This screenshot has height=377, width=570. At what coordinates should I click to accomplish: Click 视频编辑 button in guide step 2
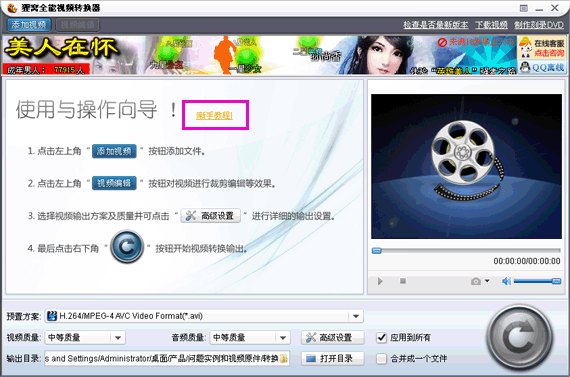point(114,183)
